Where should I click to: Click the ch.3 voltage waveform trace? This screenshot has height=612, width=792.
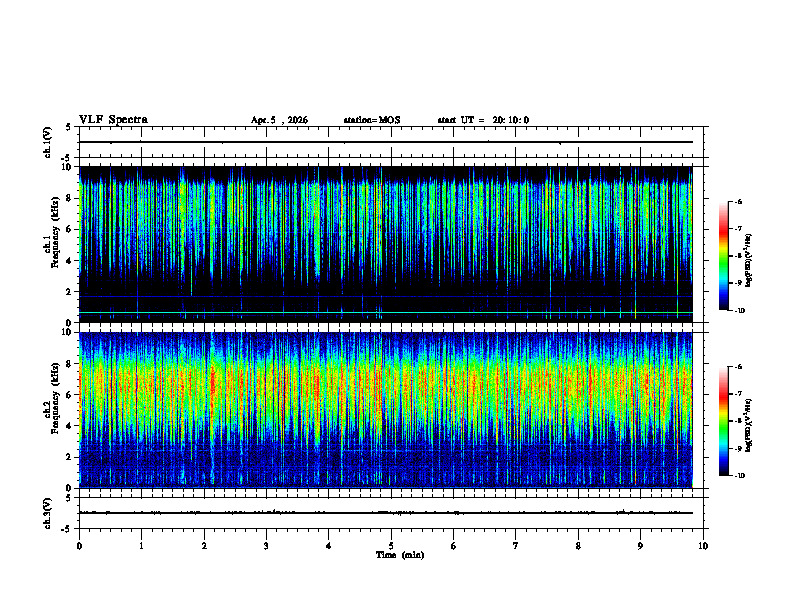pyautogui.click(x=386, y=513)
